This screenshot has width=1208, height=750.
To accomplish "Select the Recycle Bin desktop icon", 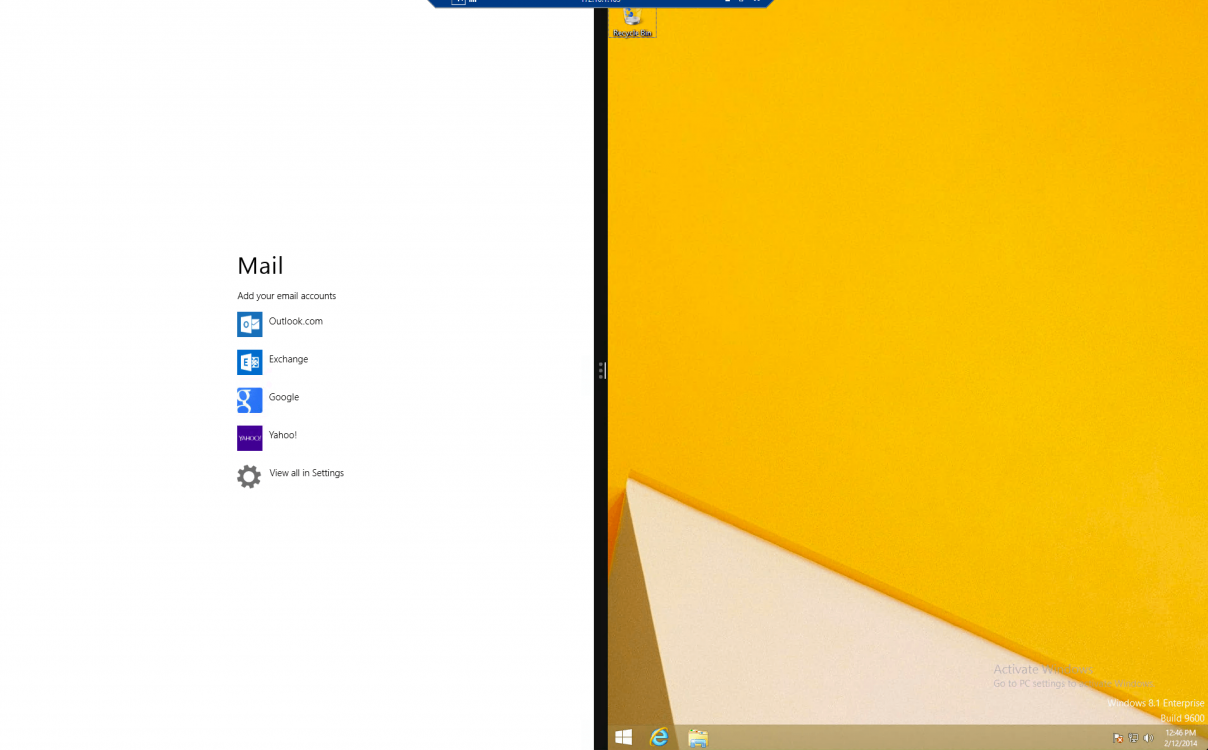I will [632, 22].
